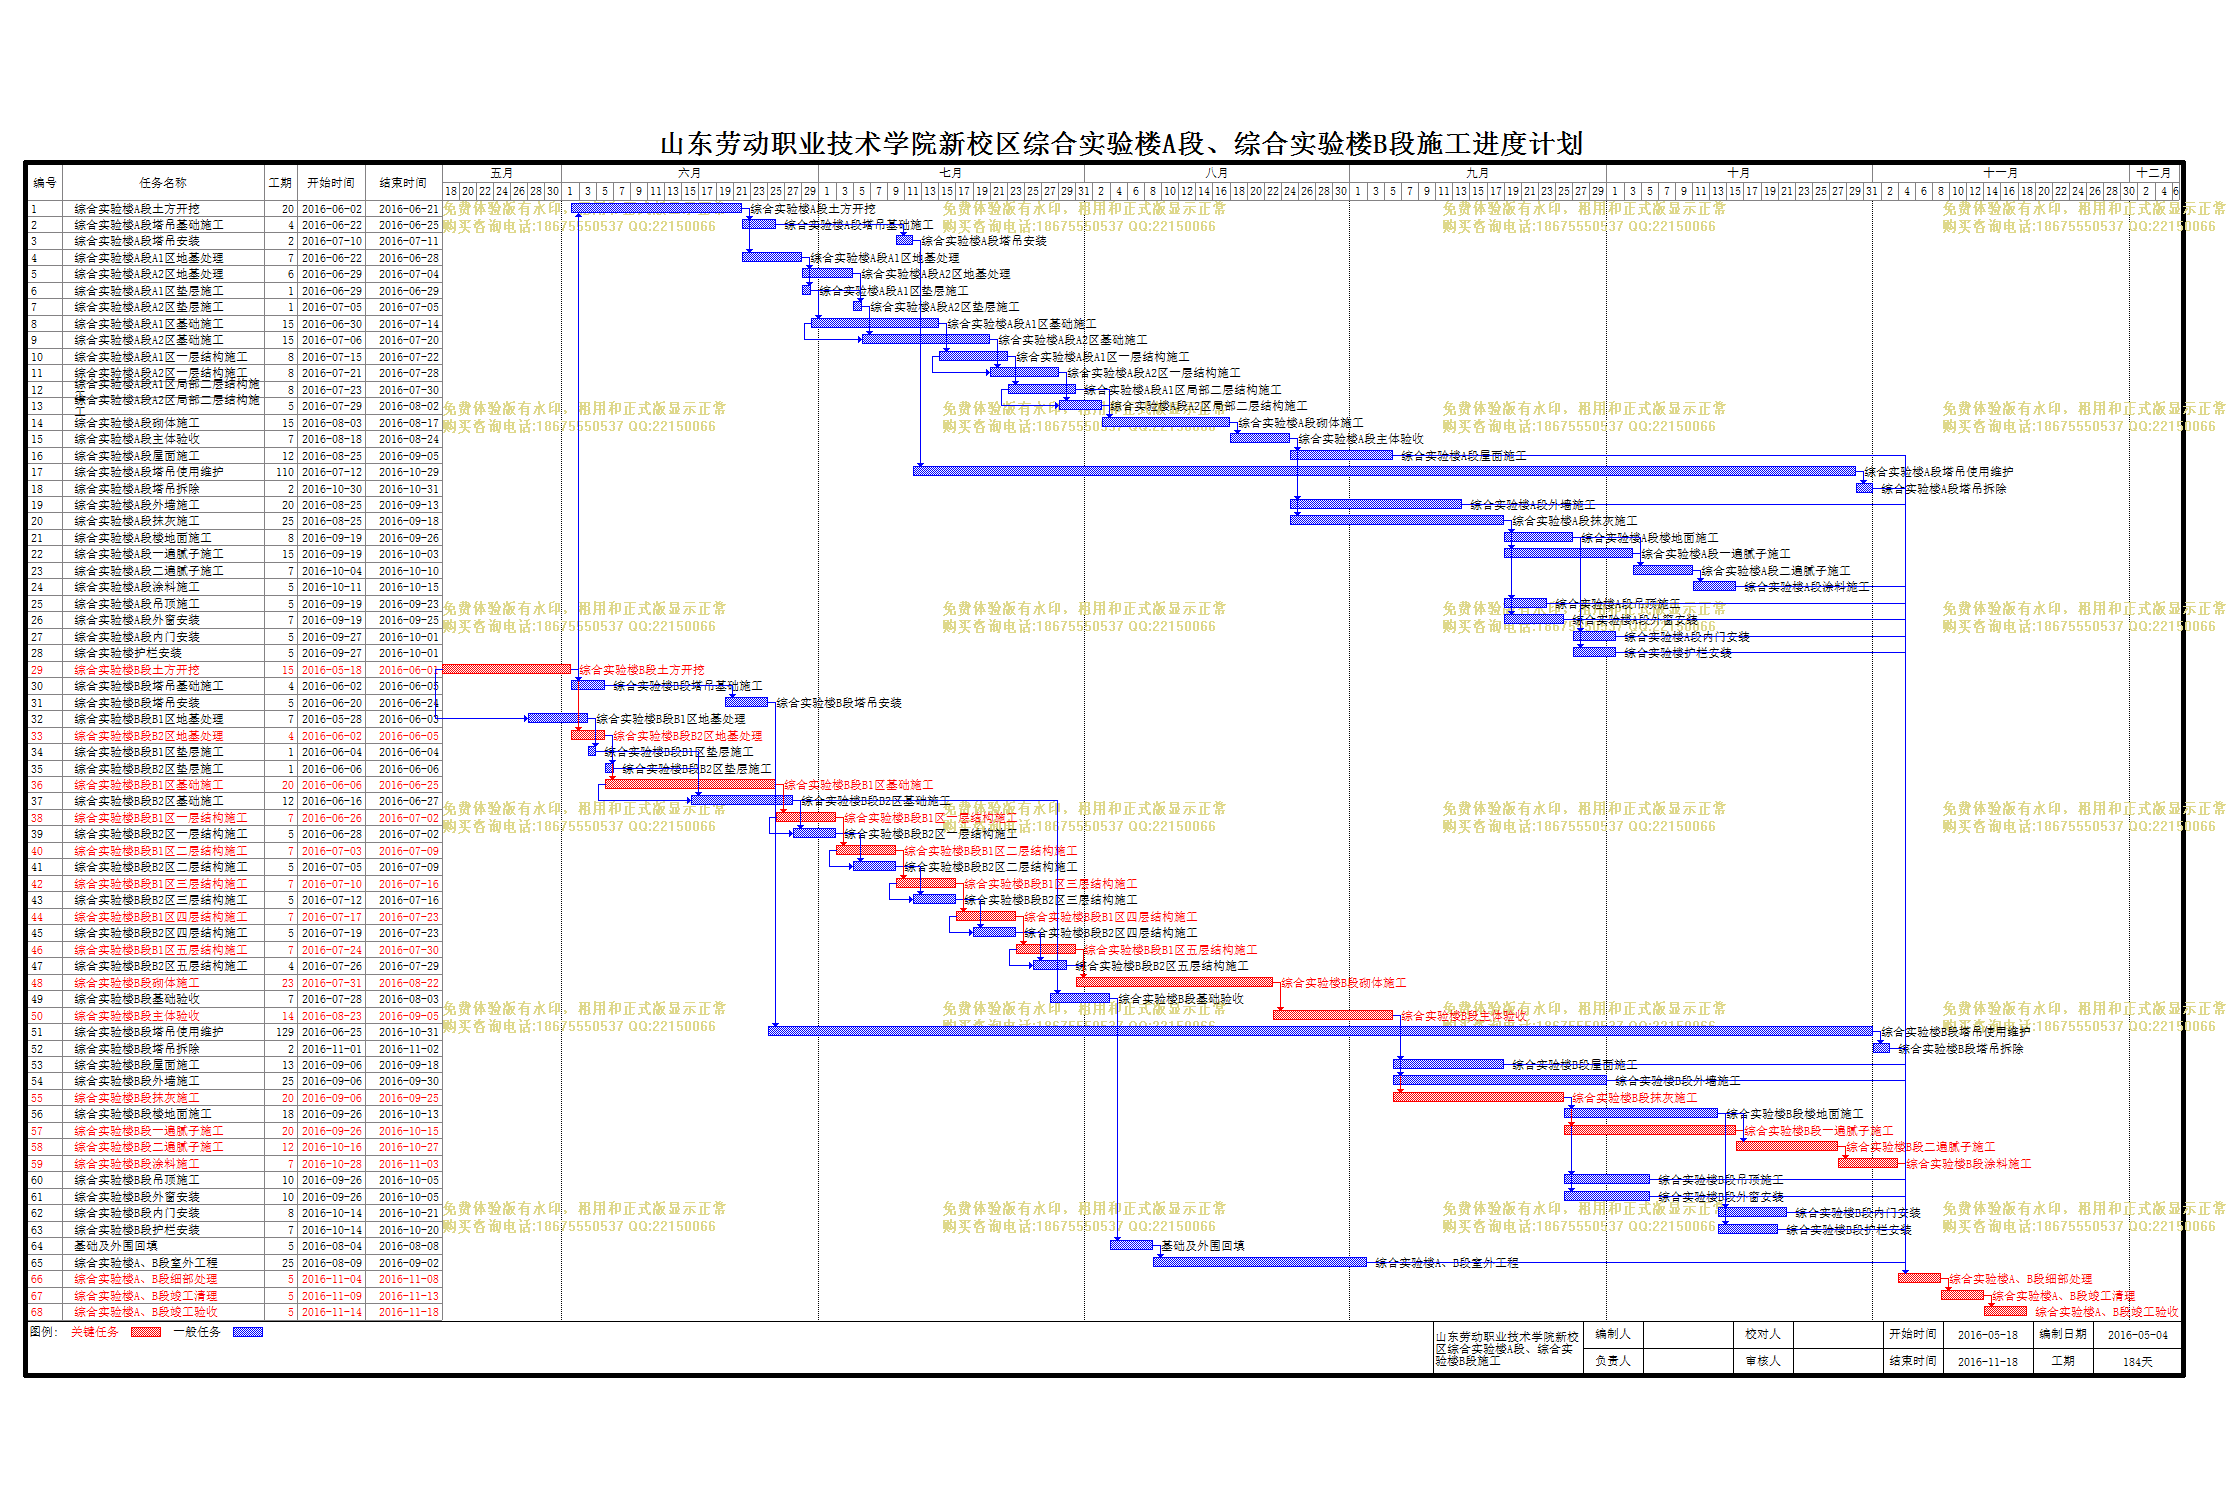Click the 六月 month header in timeline
This screenshot has width=2226, height=1504.
click(690, 173)
